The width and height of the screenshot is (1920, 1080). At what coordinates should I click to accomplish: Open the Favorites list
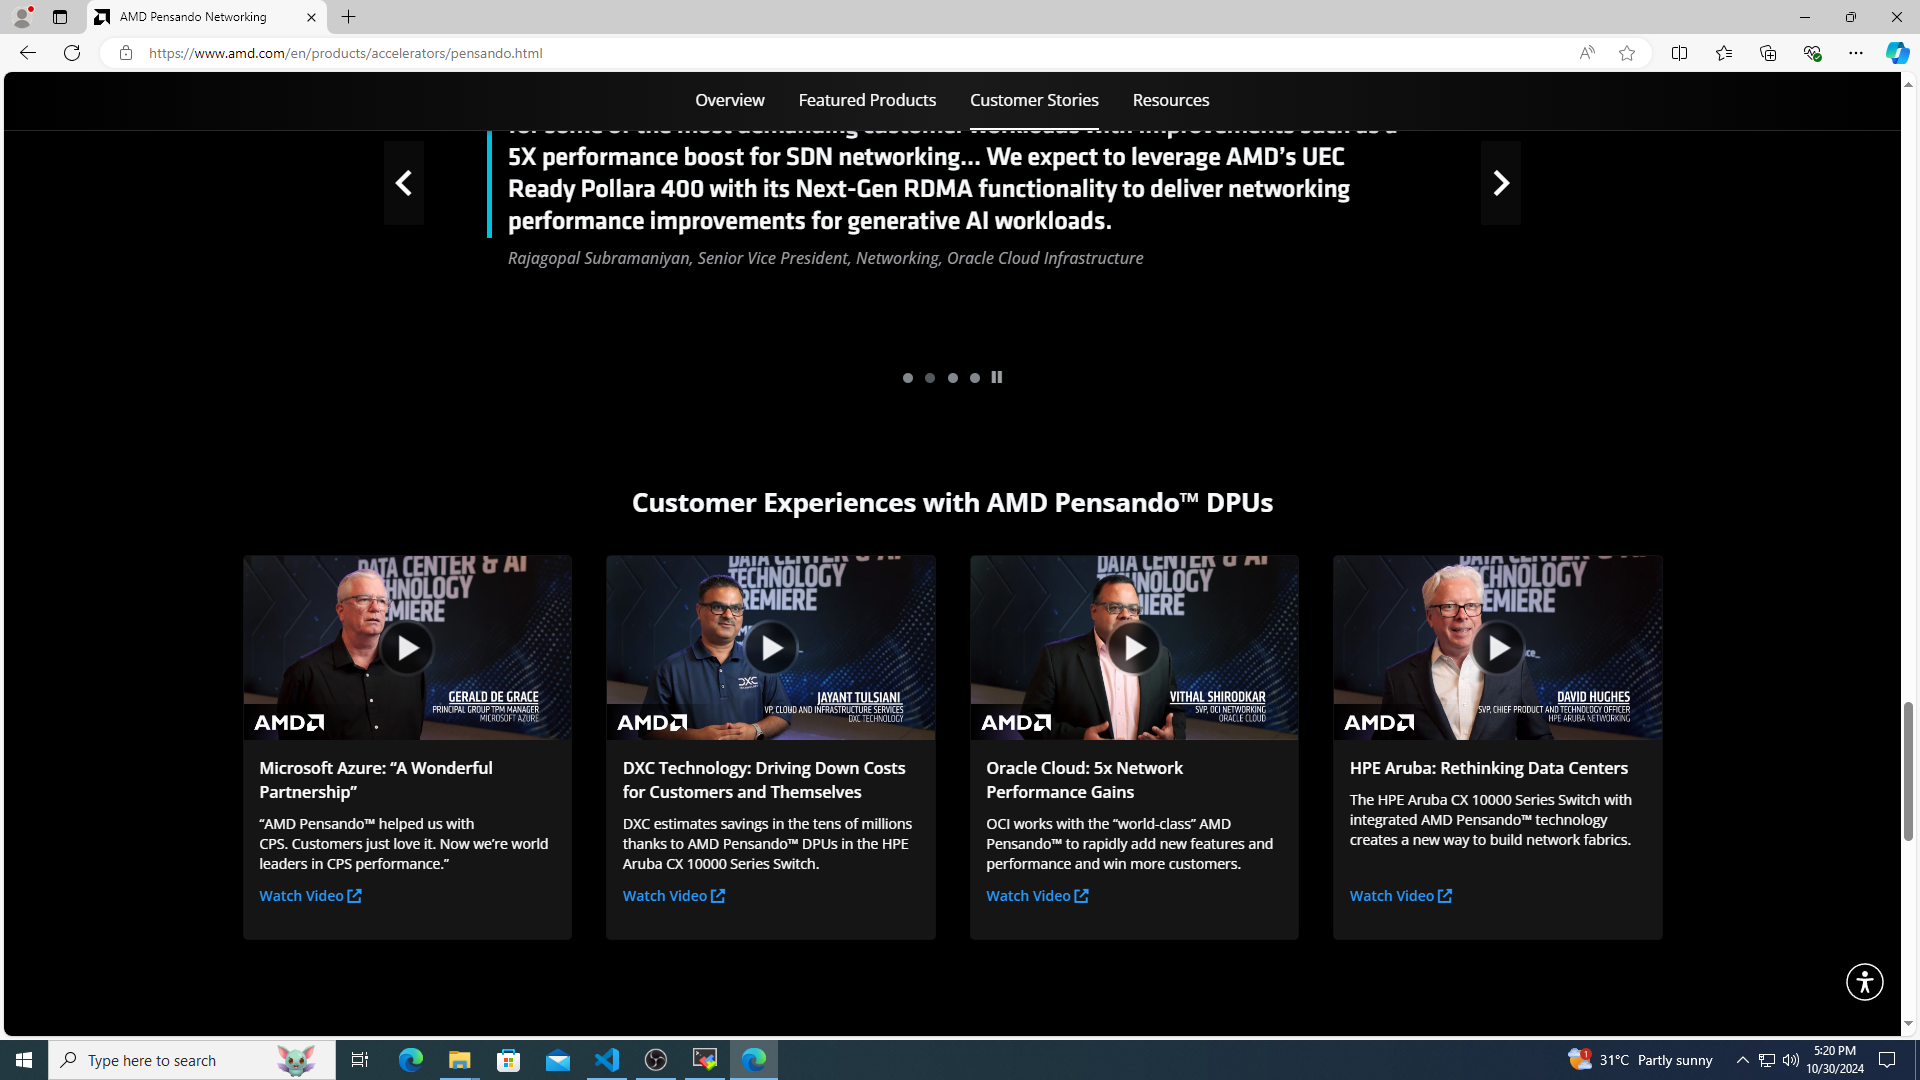pos(1723,53)
